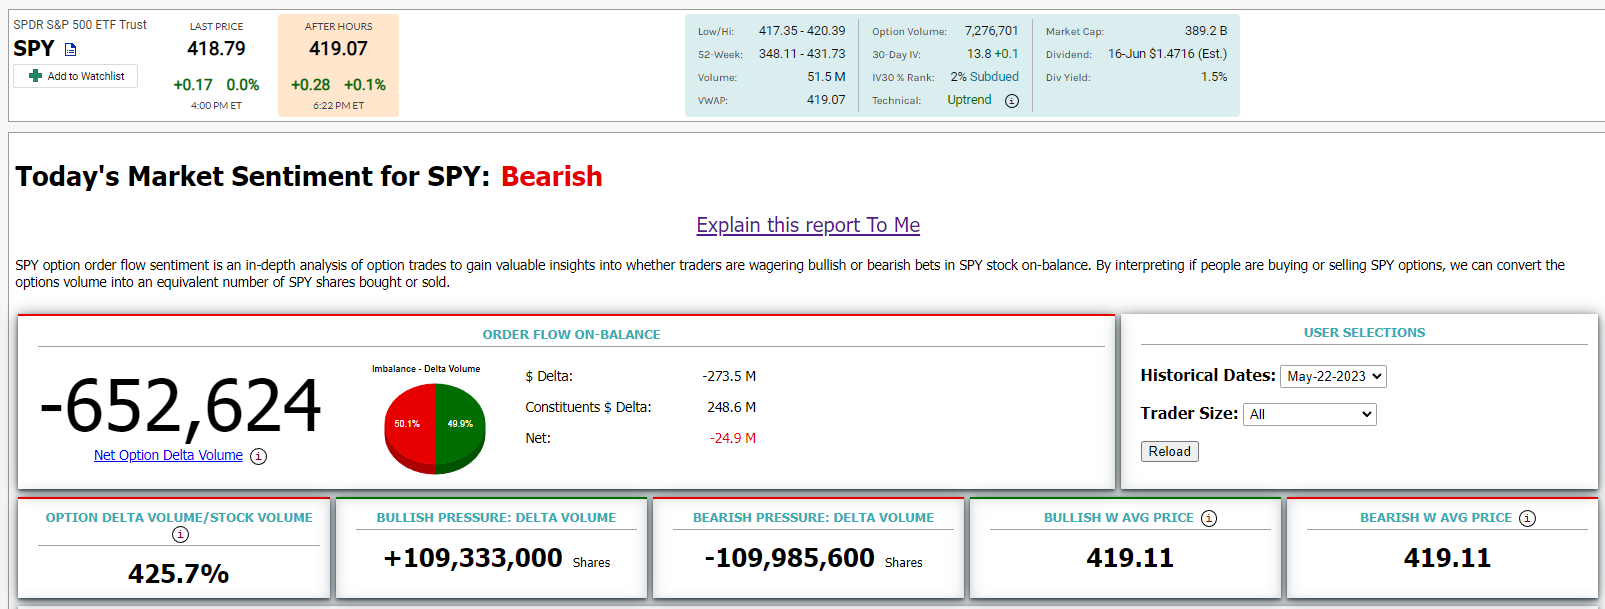Click the ORDER FLOW ON-BALANCE heading
The width and height of the screenshot is (1605, 609).
click(571, 335)
